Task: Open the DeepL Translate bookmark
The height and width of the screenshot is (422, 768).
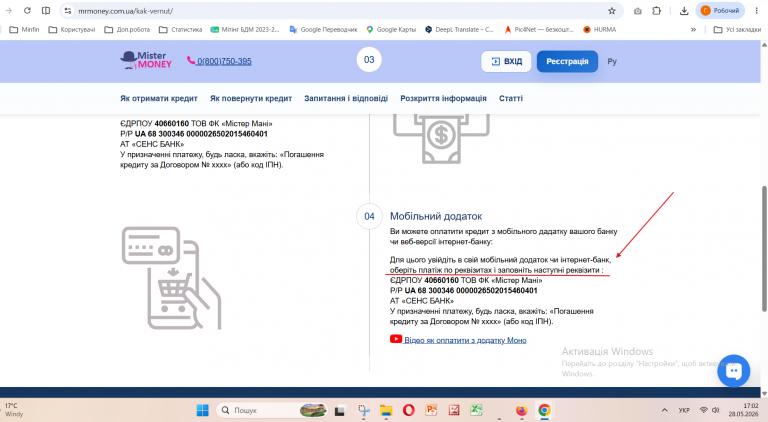Action: click(459, 29)
